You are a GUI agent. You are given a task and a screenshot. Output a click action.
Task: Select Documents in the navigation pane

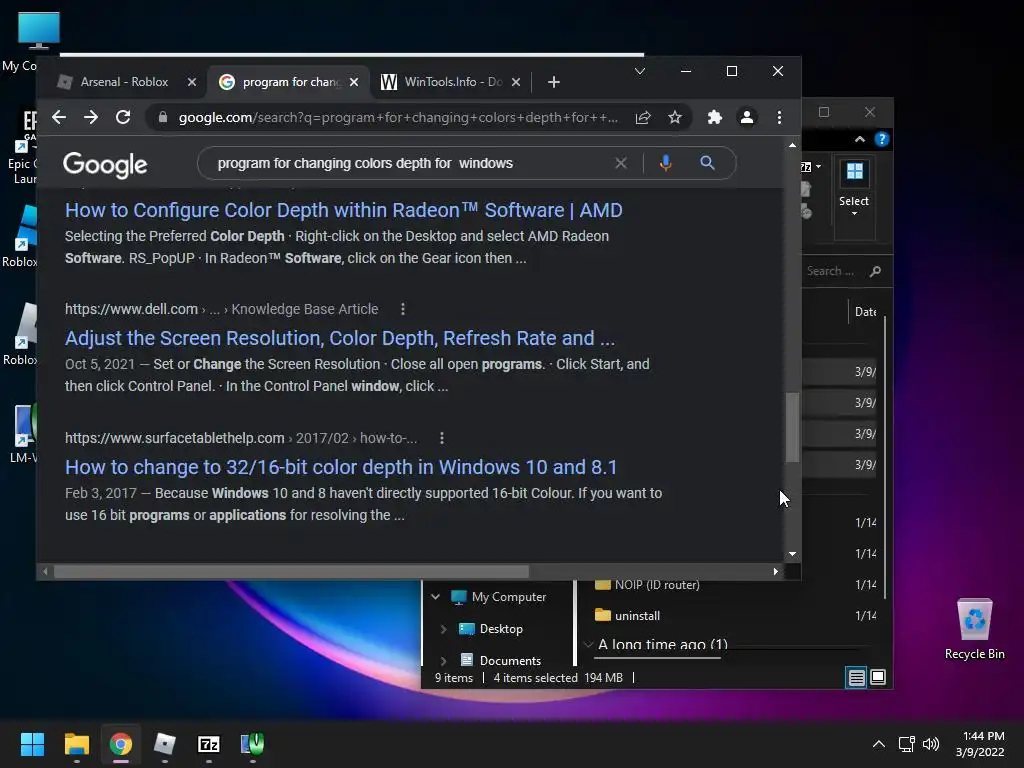[510, 661]
